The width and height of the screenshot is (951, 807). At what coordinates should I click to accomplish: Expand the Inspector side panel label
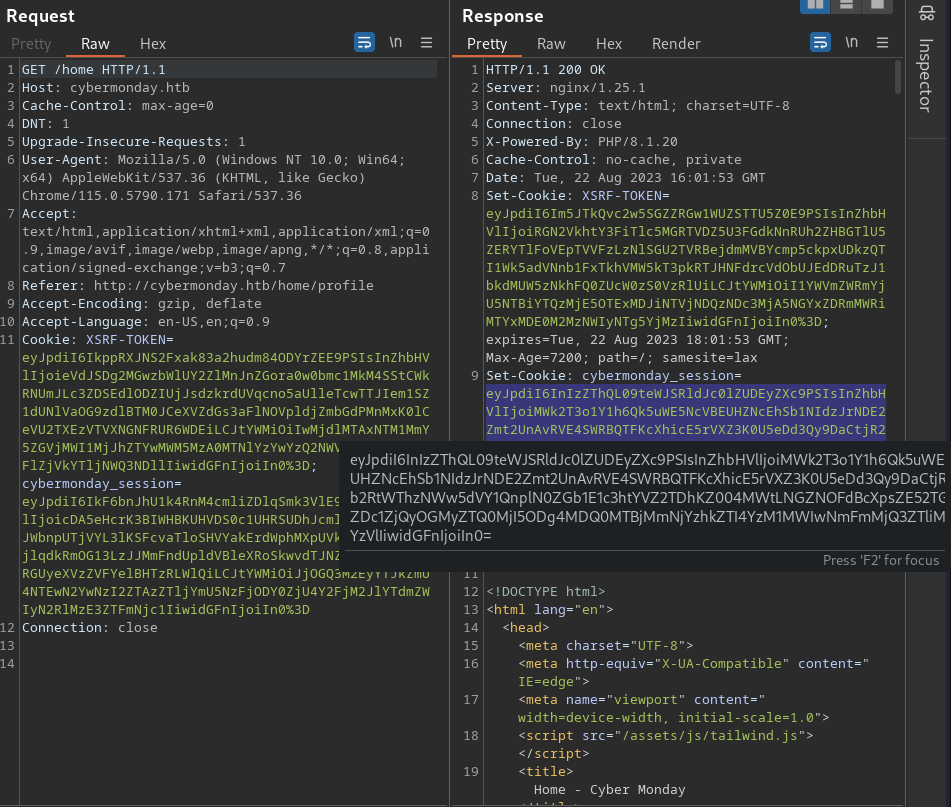click(925, 75)
